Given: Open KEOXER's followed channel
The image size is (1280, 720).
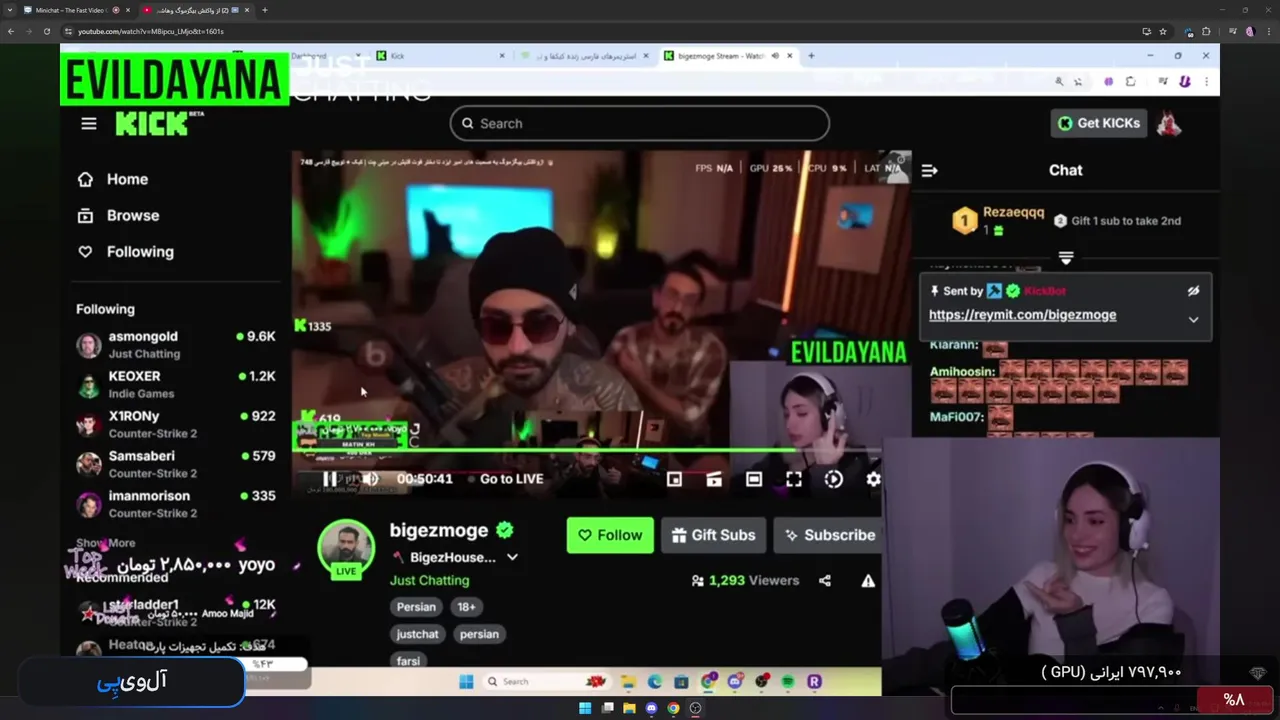Looking at the screenshot, I should [x=176, y=385].
